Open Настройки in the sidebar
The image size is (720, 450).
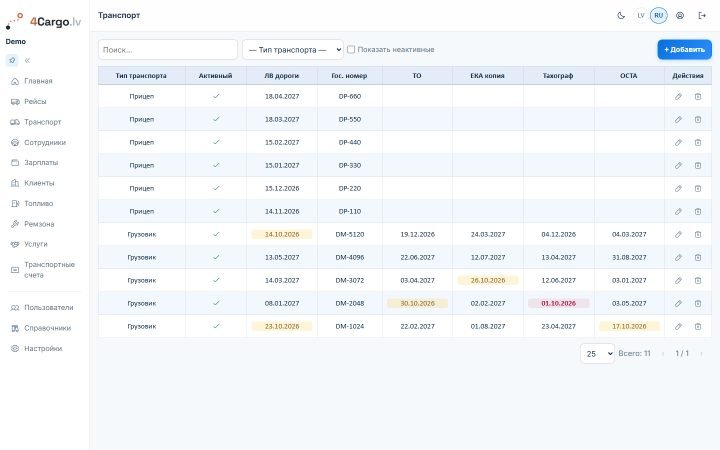(x=44, y=349)
